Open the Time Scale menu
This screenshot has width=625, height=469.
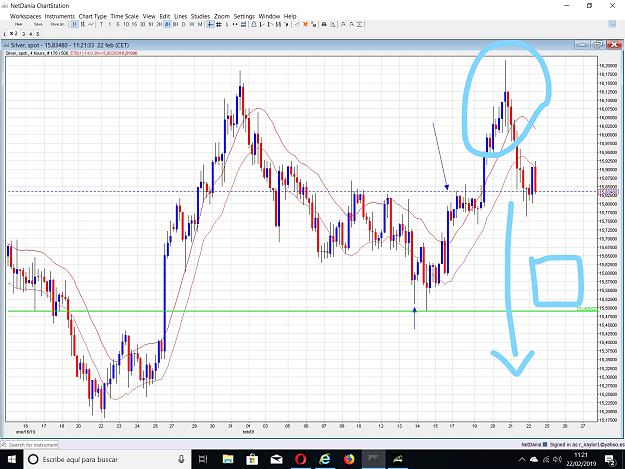click(124, 16)
